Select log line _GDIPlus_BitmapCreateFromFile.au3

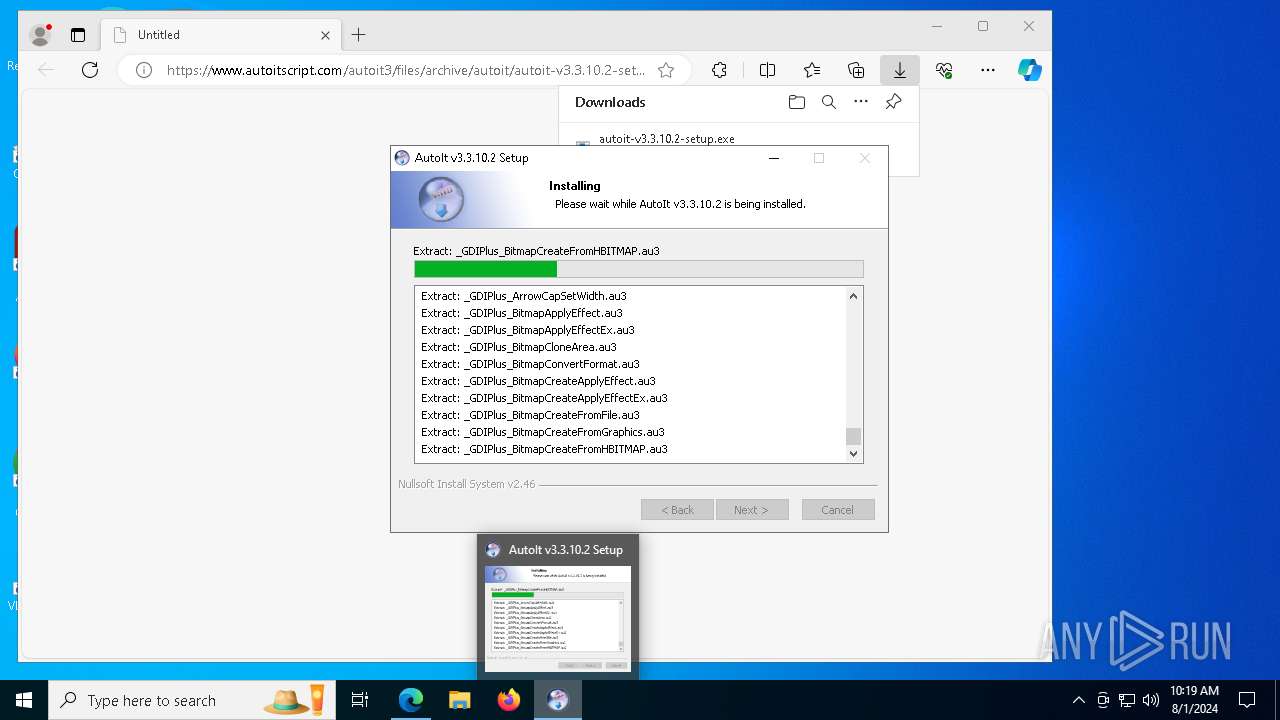[x=530, y=415]
